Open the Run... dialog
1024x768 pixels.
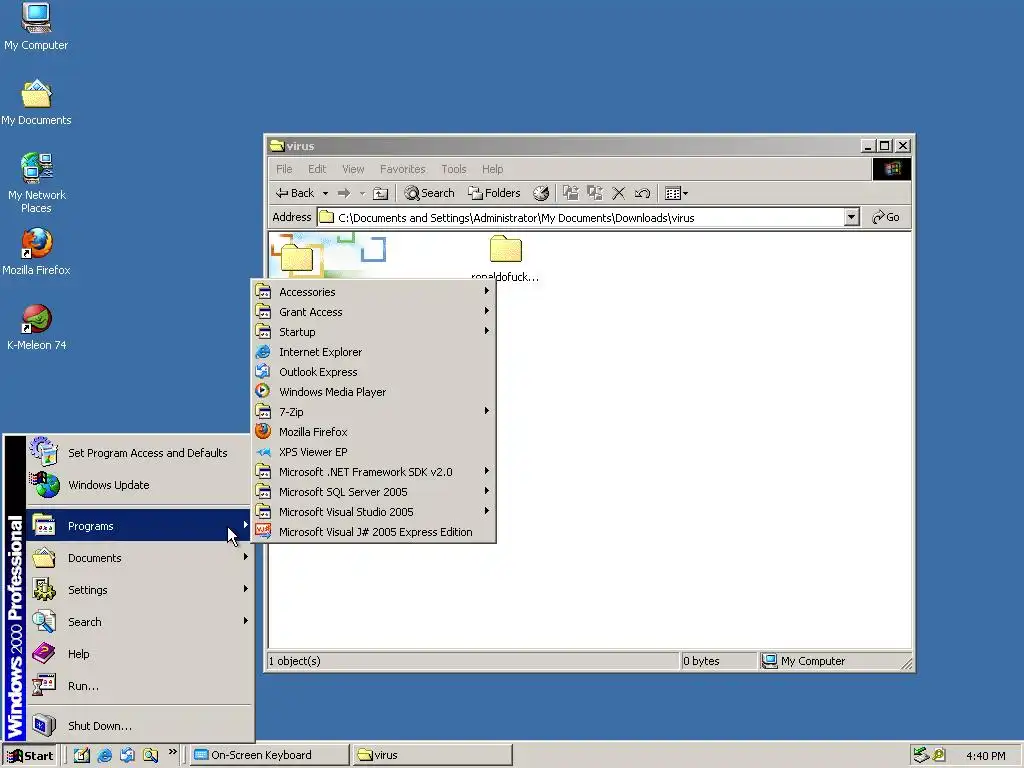click(138, 686)
